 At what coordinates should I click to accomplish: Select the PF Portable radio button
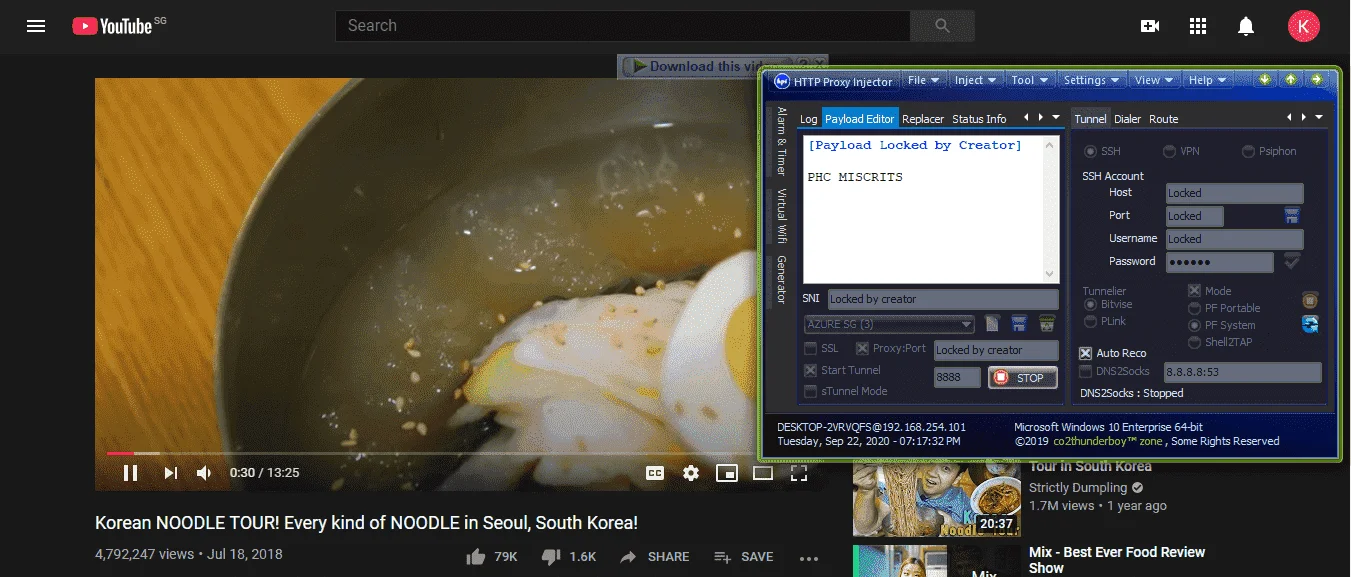(1194, 308)
